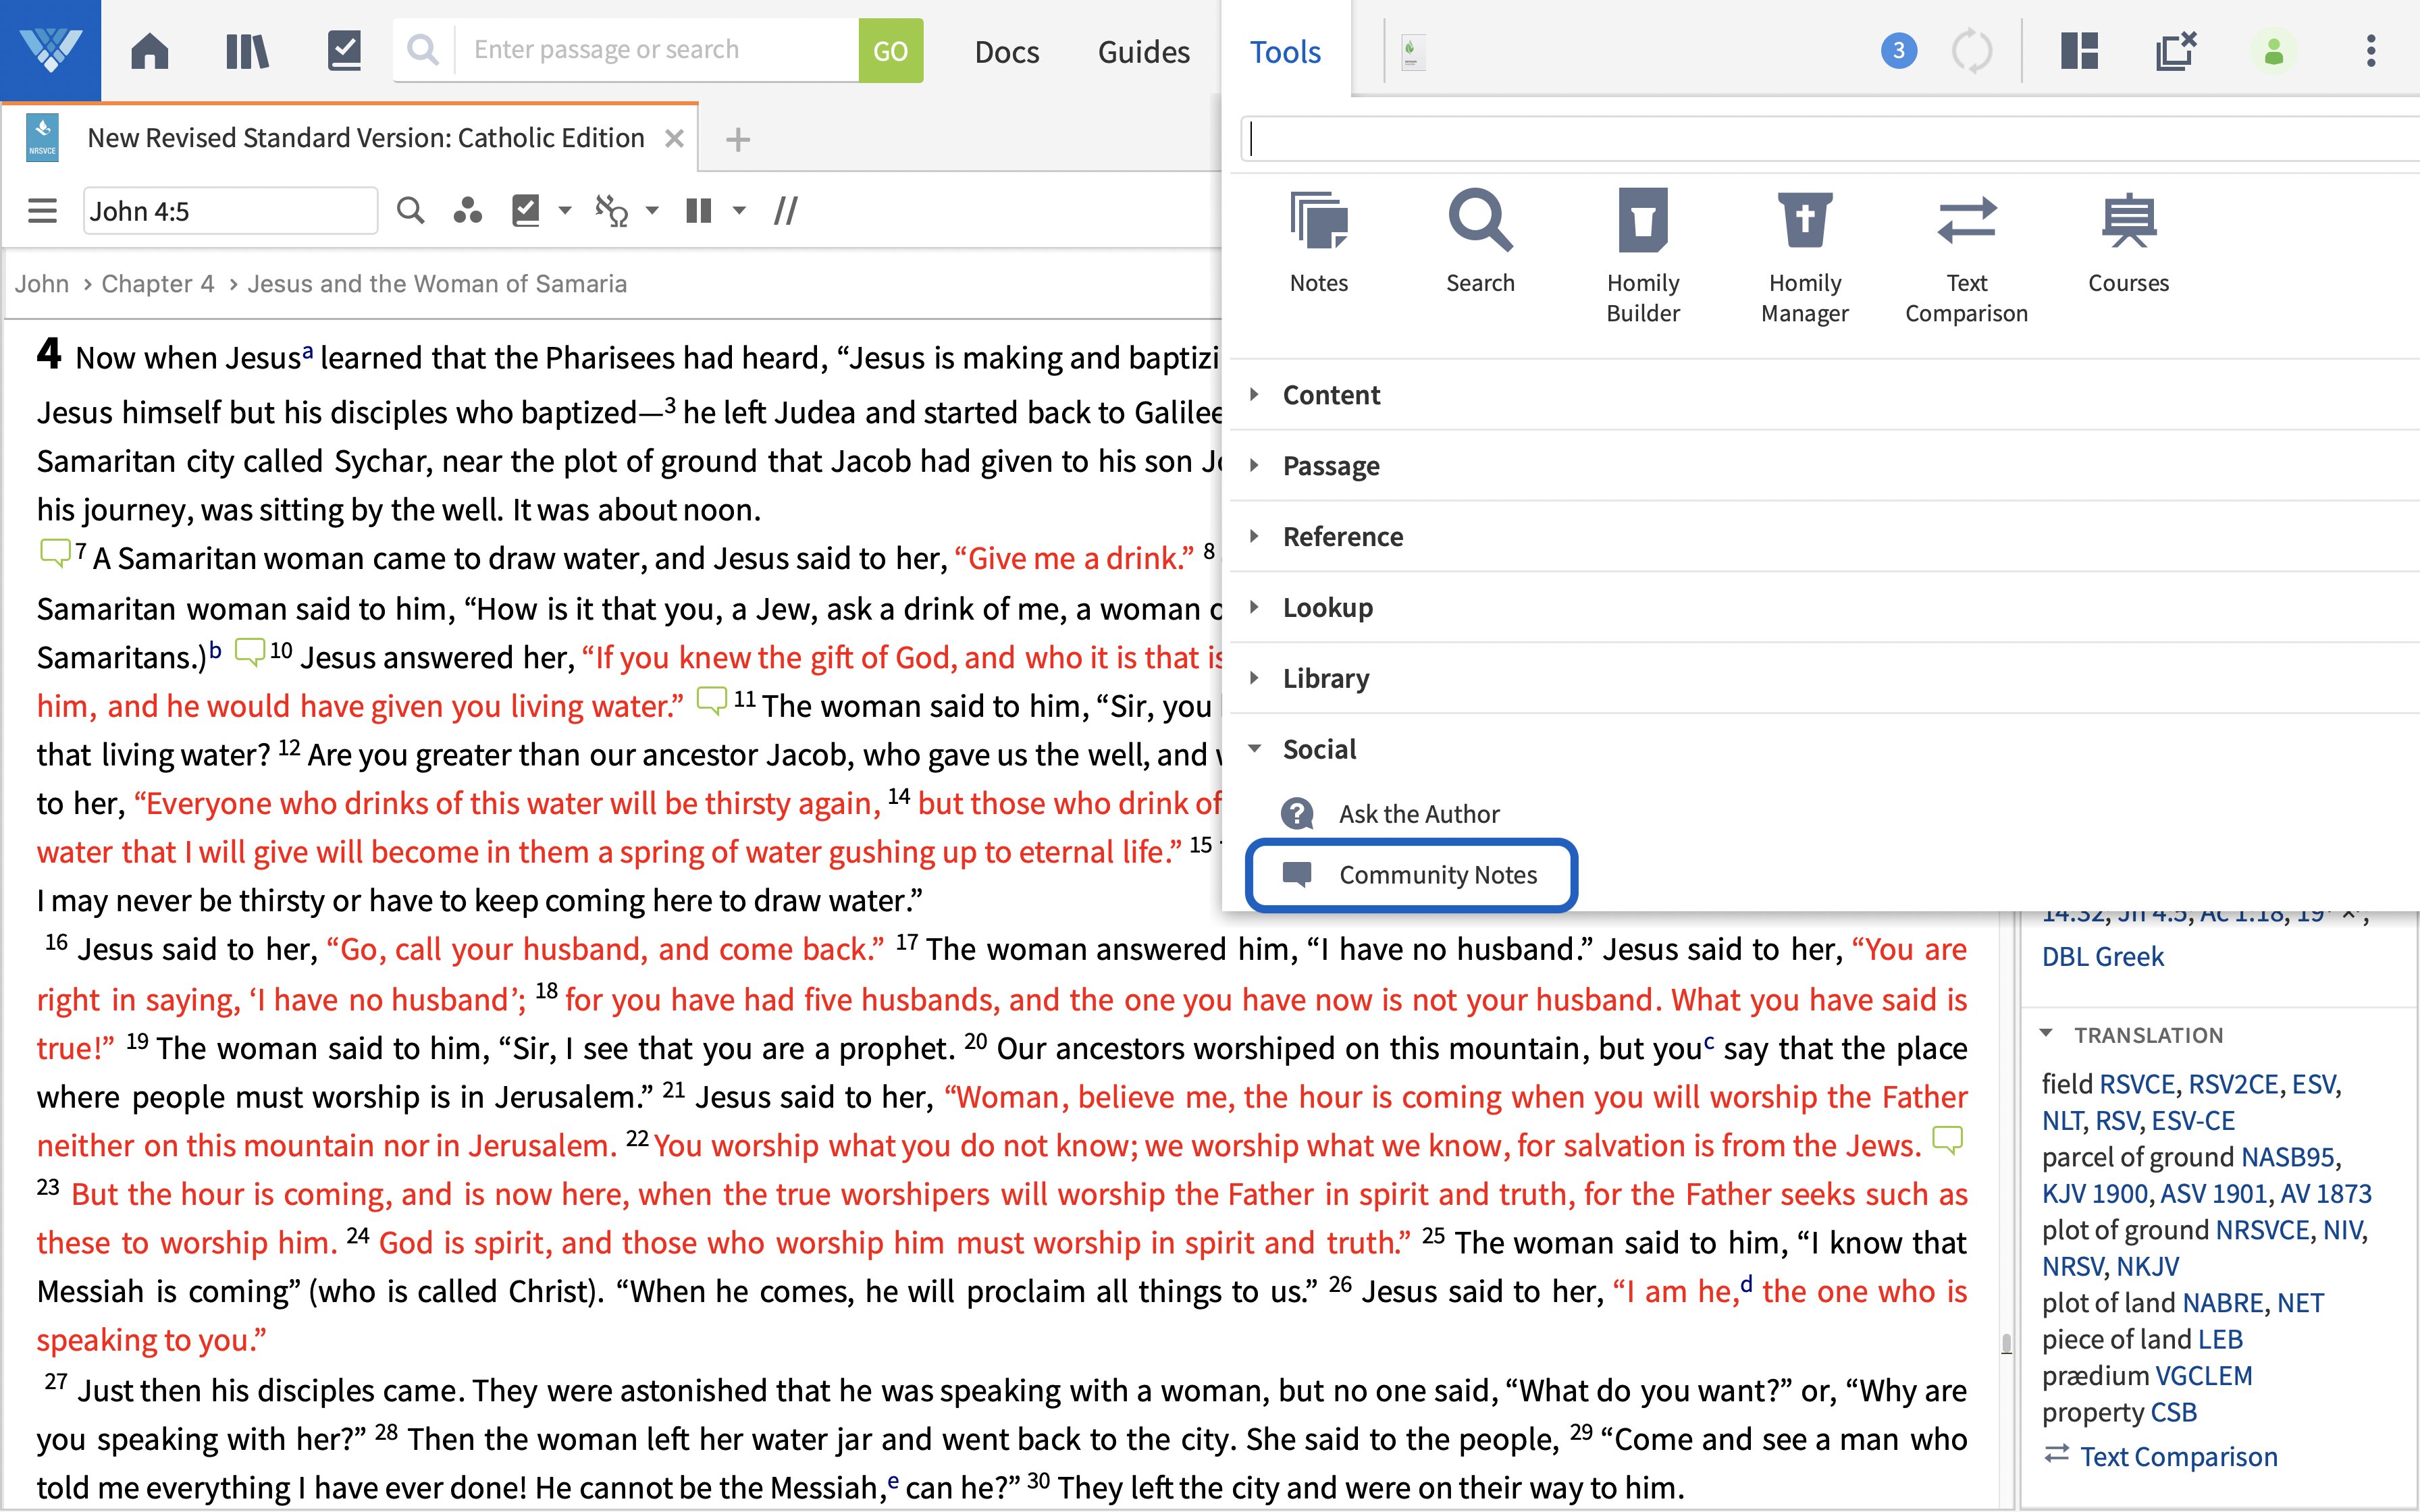This screenshot has height=1512, width=2420.
Task: Expand the Lookup section
Action: [1327, 607]
